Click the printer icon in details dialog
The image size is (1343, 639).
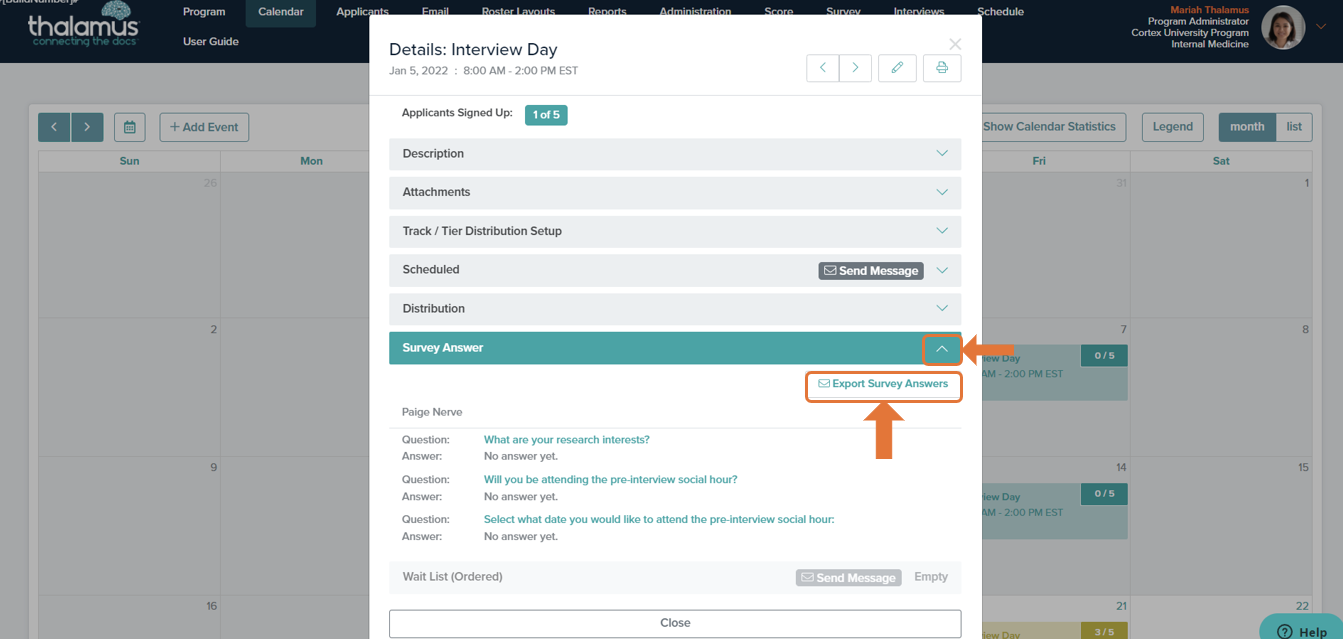tap(942, 68)
